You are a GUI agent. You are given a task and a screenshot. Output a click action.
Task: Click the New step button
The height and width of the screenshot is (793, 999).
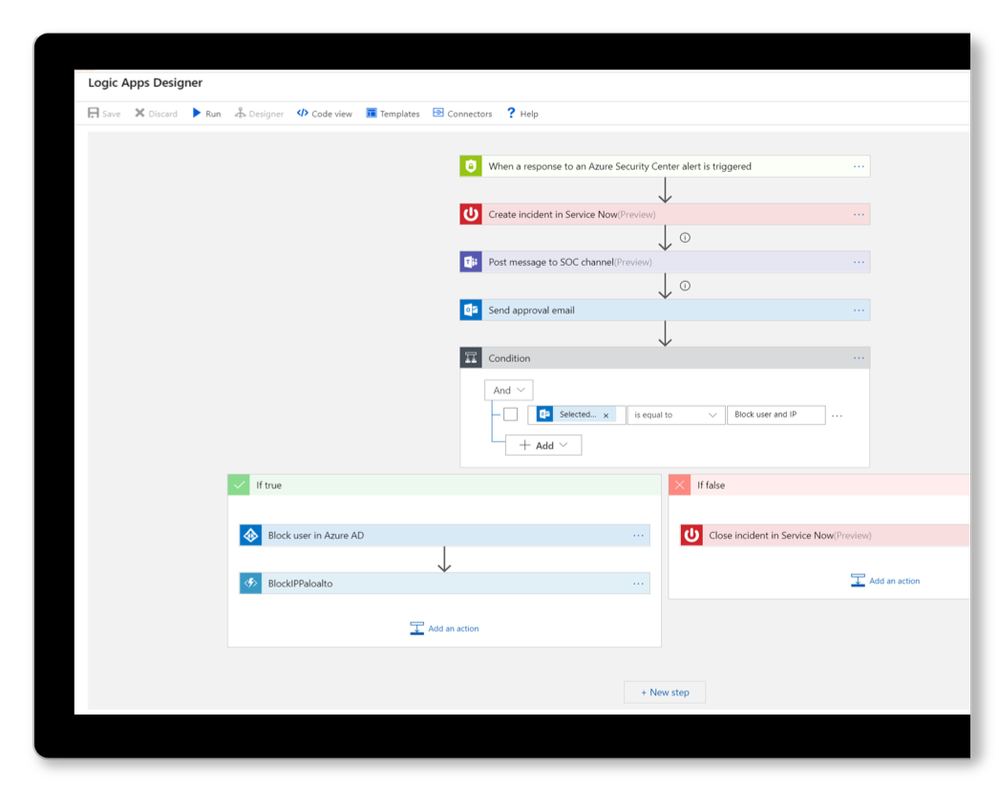tap(665, 692)
